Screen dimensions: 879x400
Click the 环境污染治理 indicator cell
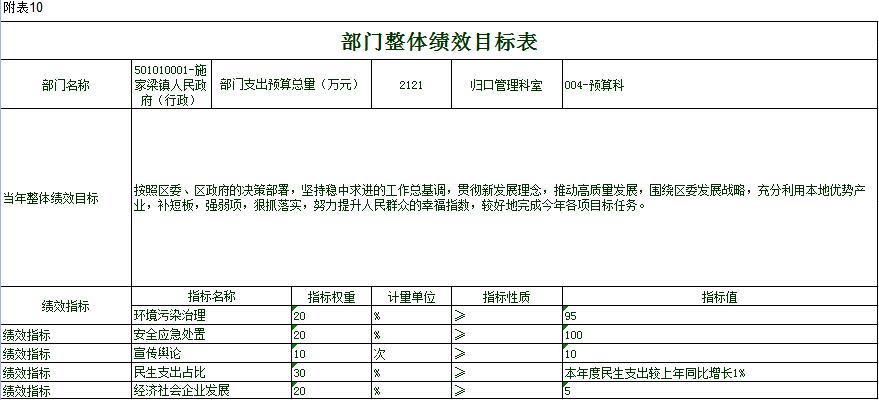pos(211,315)
